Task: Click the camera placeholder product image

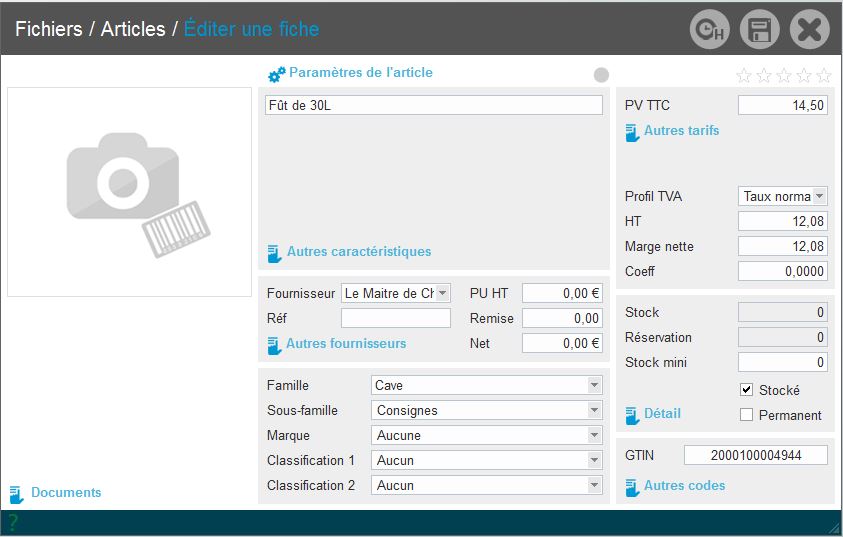Action: click(129, 192)
